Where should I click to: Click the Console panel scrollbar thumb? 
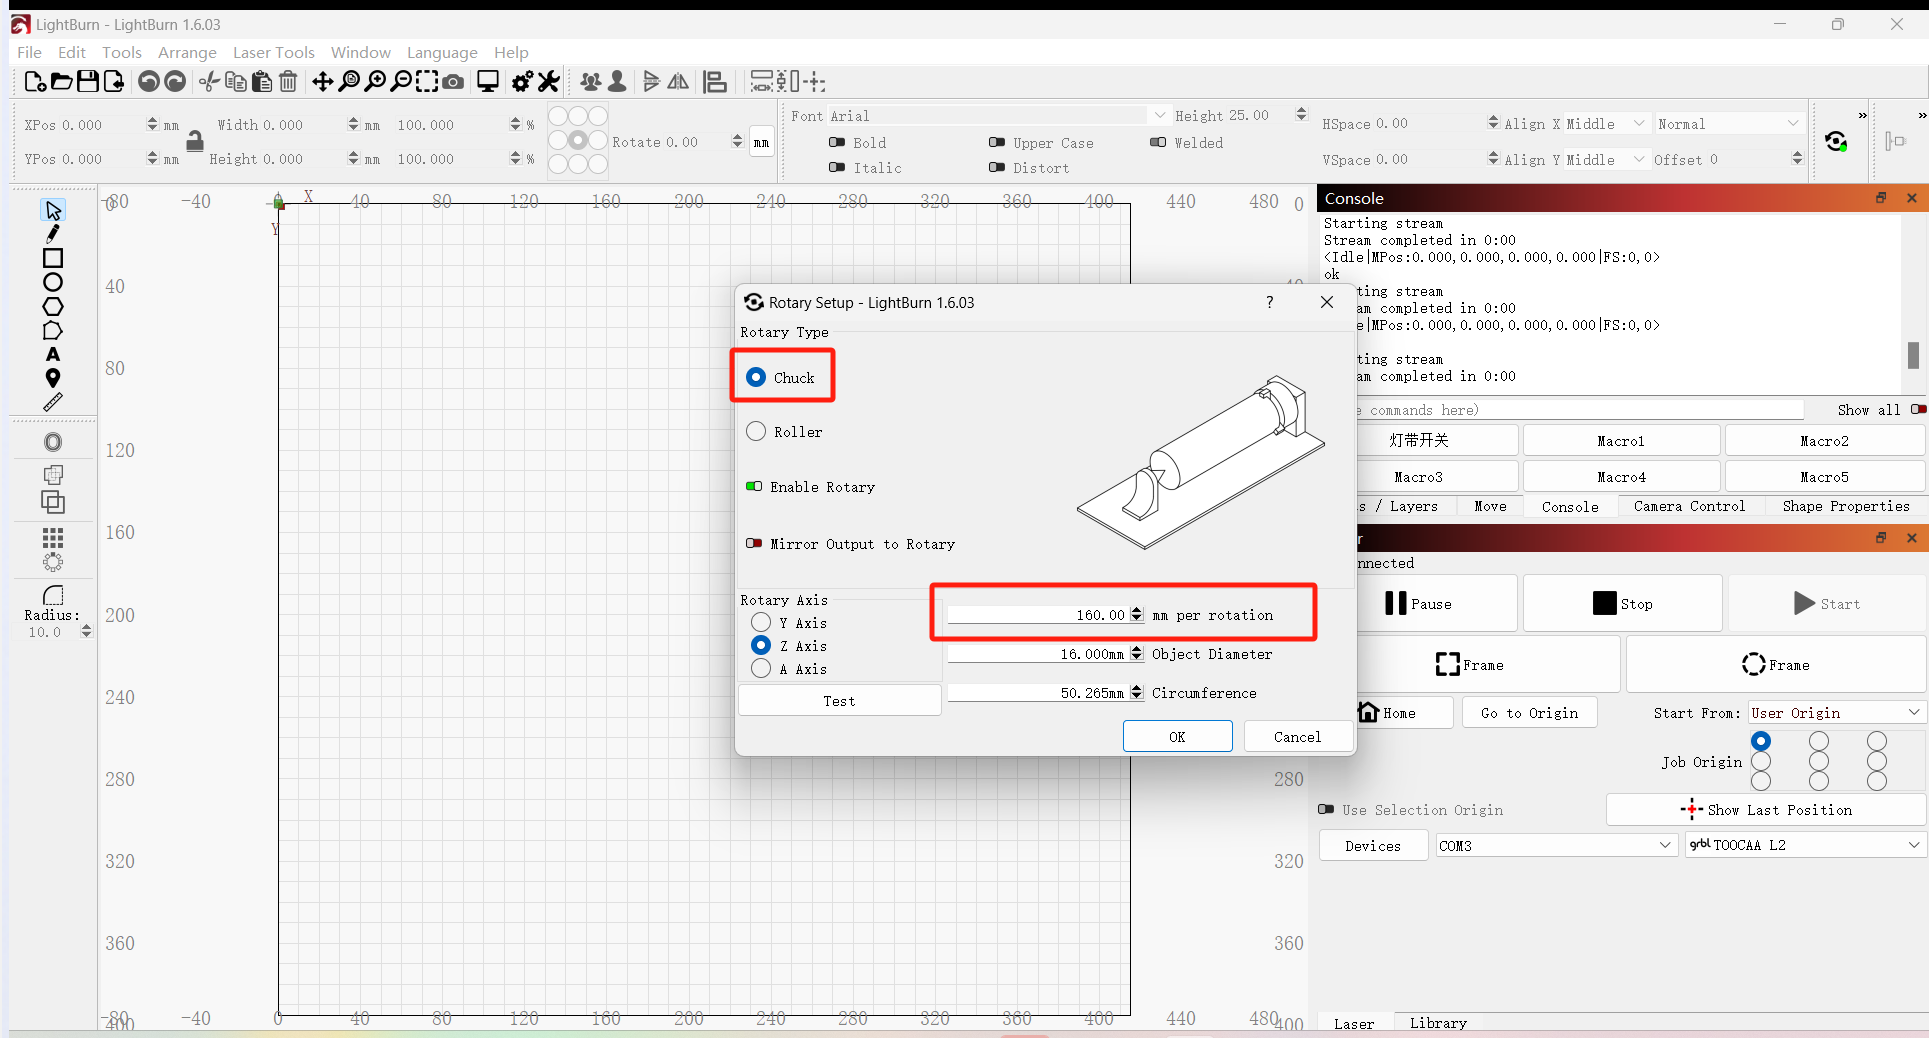(x=1913, y=355)
